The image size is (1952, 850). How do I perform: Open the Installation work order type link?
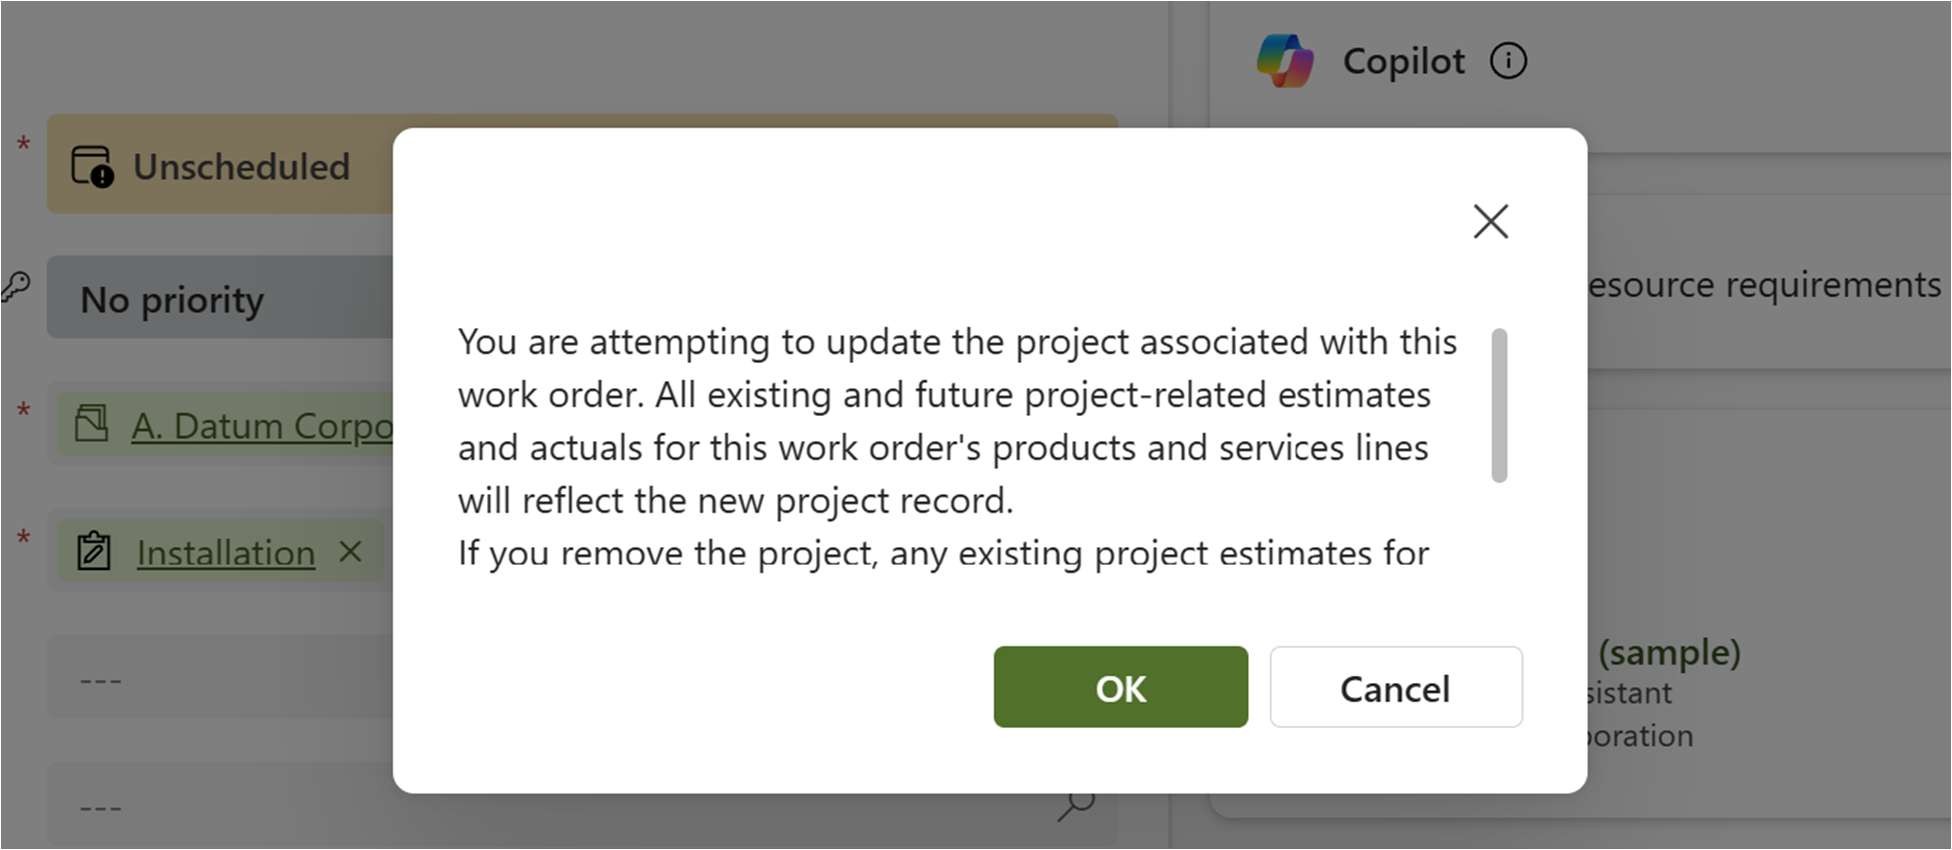point(226,553)
